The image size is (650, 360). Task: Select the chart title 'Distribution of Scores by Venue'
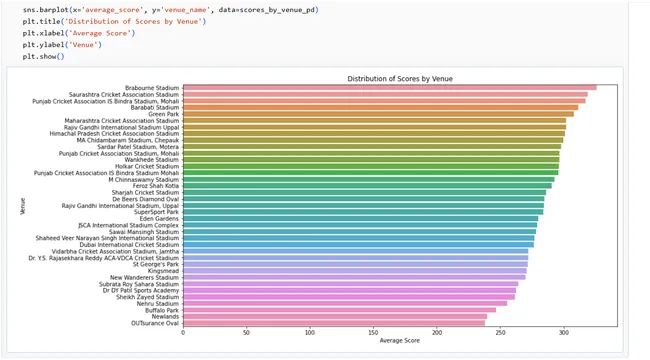[400, 79]
